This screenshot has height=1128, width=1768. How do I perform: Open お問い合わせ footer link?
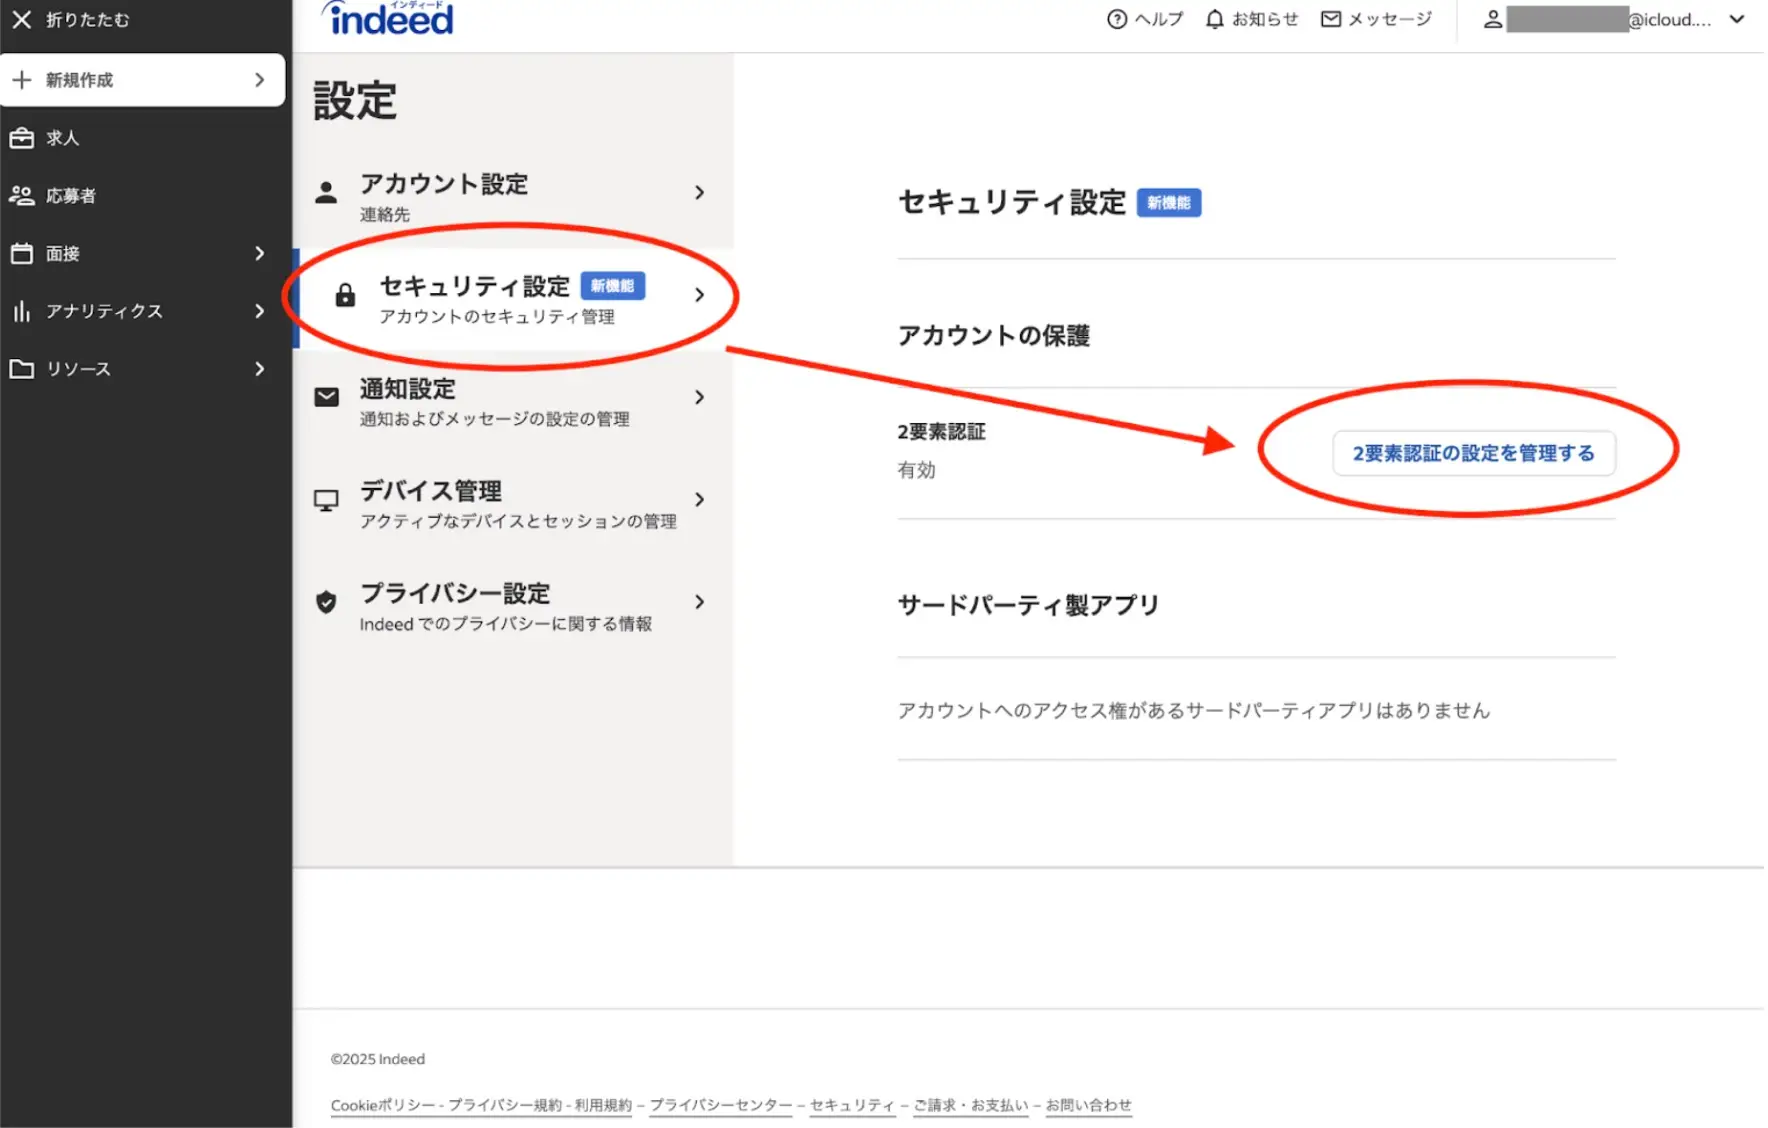tap(1089, 1105)
